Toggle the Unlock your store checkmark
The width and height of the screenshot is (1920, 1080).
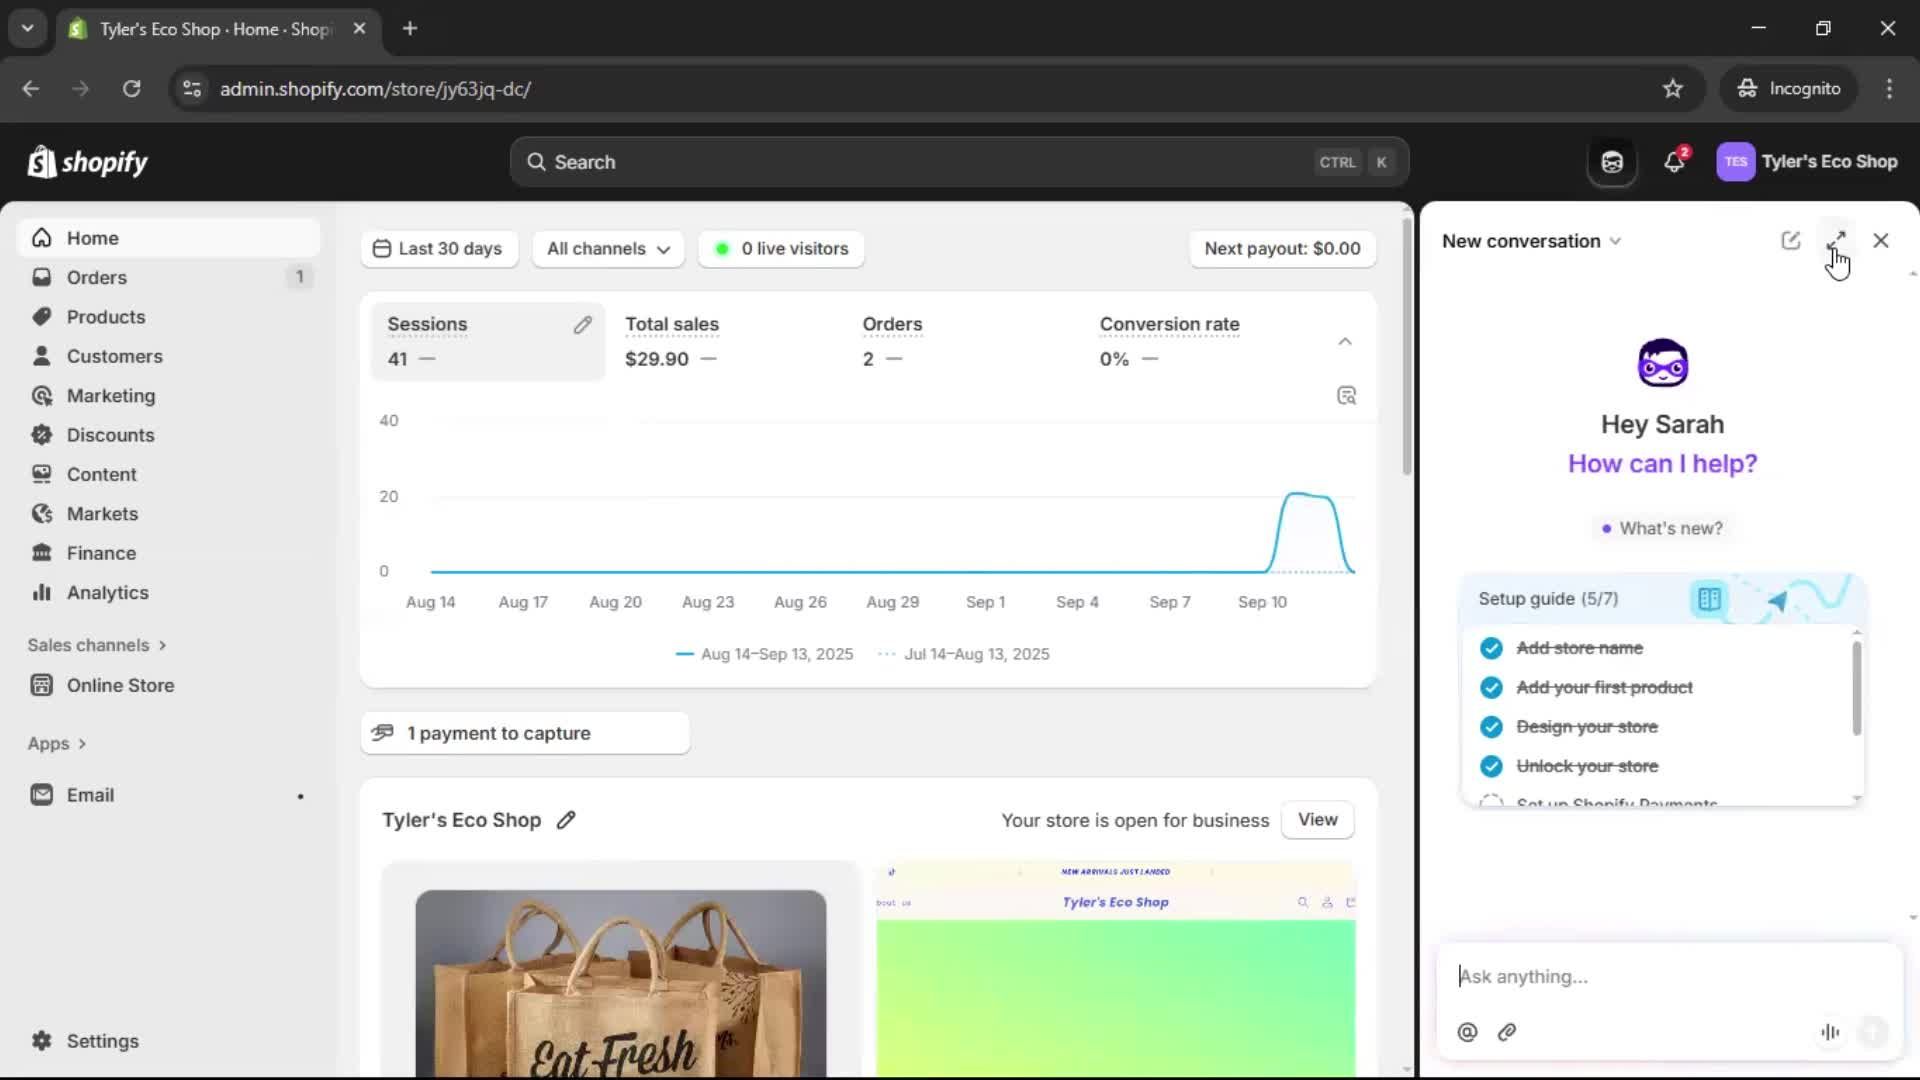tap(1491, 767)
